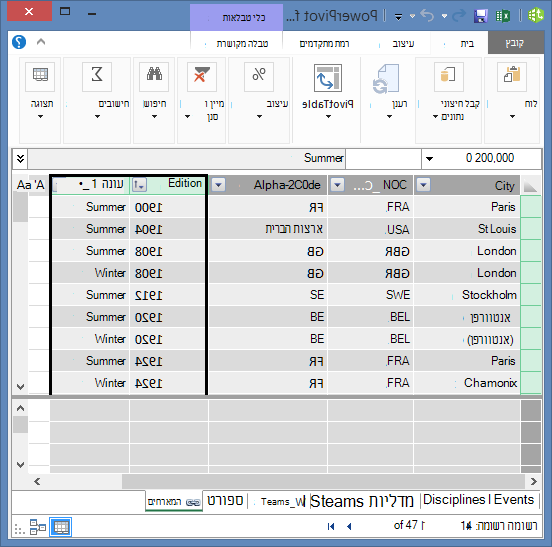Switch to Data View in status bar
The width and height of the screenshot is (552, 547).
[x=61, y=527]
